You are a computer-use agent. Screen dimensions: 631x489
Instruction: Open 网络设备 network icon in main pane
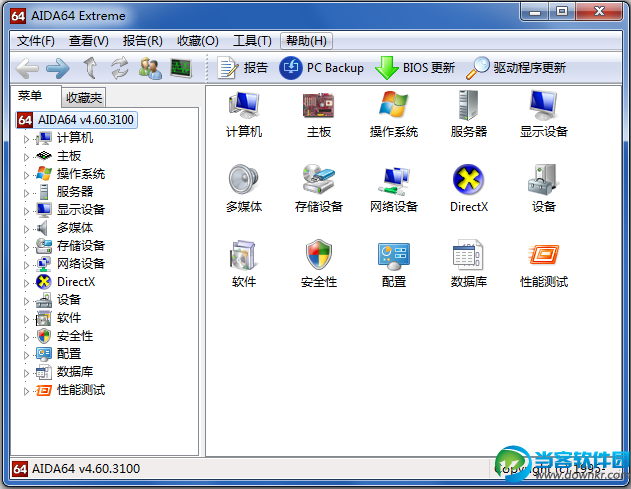394,188
